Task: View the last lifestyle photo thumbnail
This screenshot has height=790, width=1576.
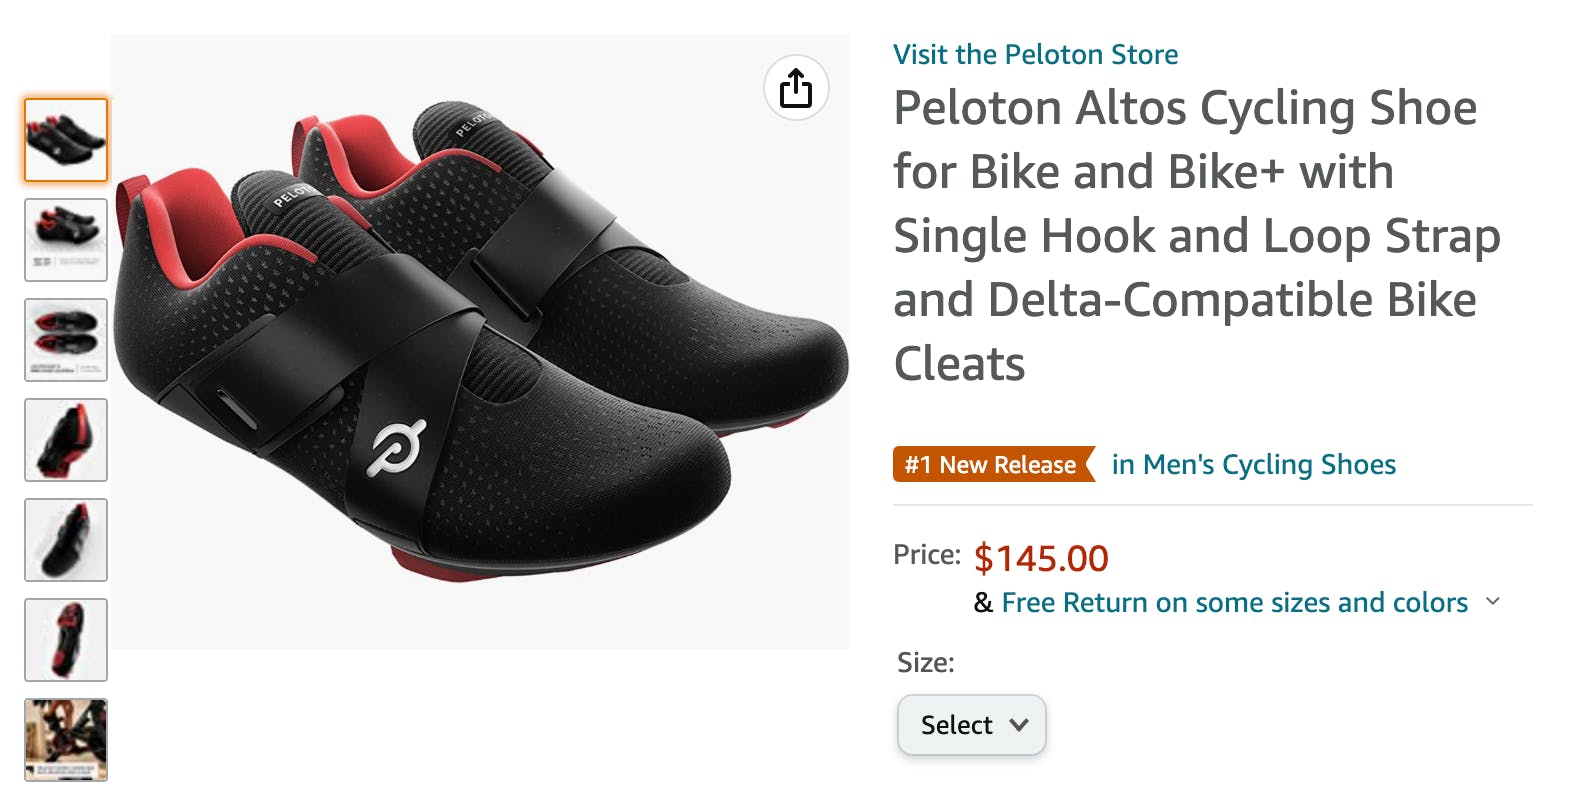Action: pyautogui.click(x=66, y=740)
